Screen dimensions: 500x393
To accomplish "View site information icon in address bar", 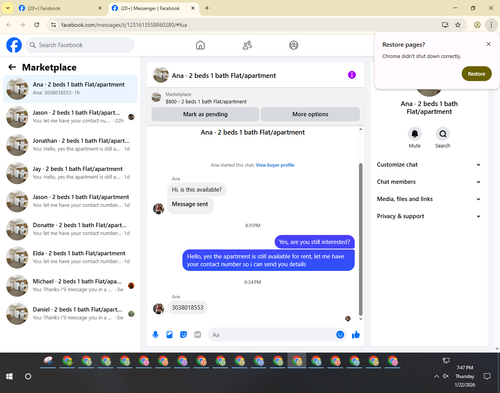I will [x=53, y=25].
